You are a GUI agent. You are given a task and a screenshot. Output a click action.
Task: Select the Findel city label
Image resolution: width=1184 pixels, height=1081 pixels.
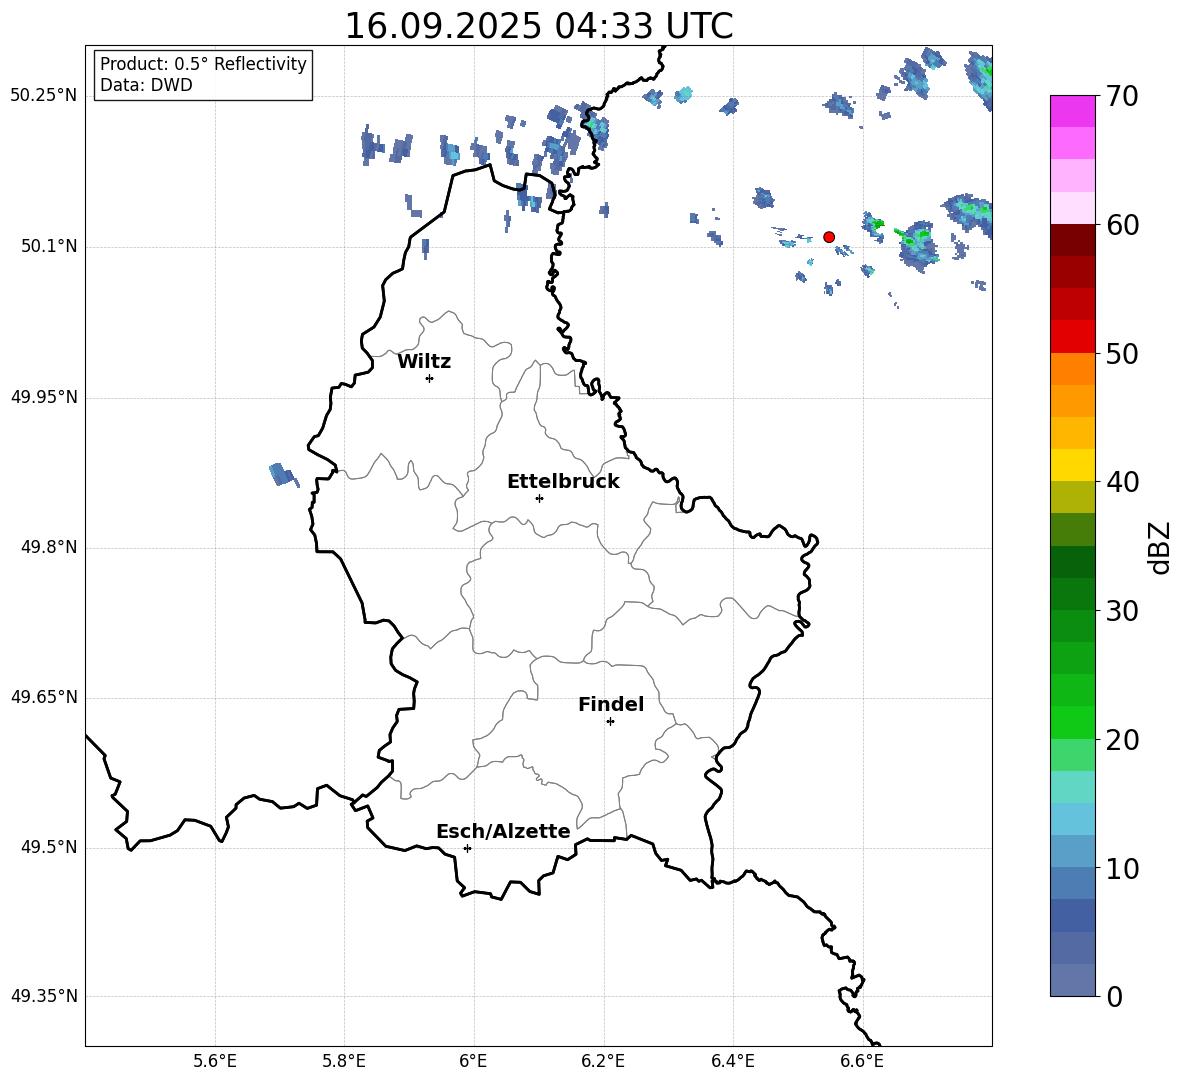click(x=611, y=704)
